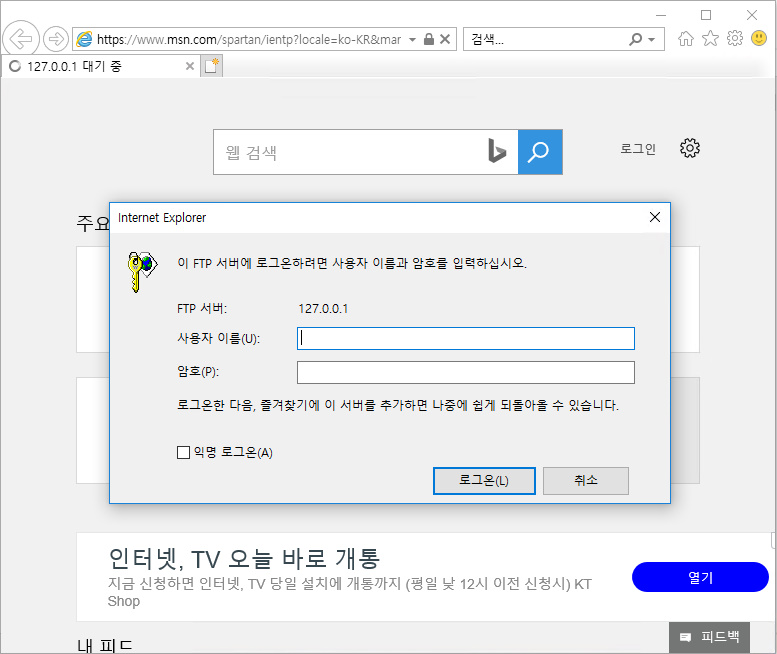Screen dimensions: 777x654
Task: Click the 127.0.0.1 FTP server text
Action: click(x=323, y=309)
